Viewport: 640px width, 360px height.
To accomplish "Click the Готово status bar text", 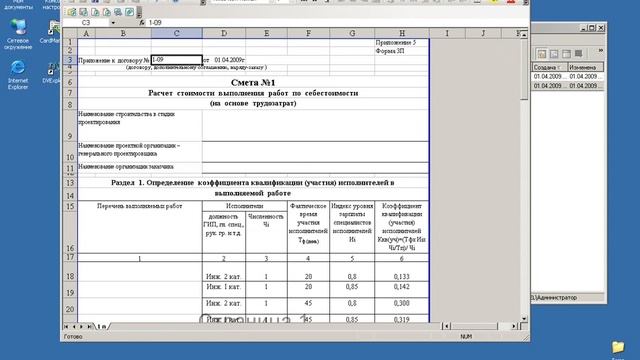I will click(73, 337).
